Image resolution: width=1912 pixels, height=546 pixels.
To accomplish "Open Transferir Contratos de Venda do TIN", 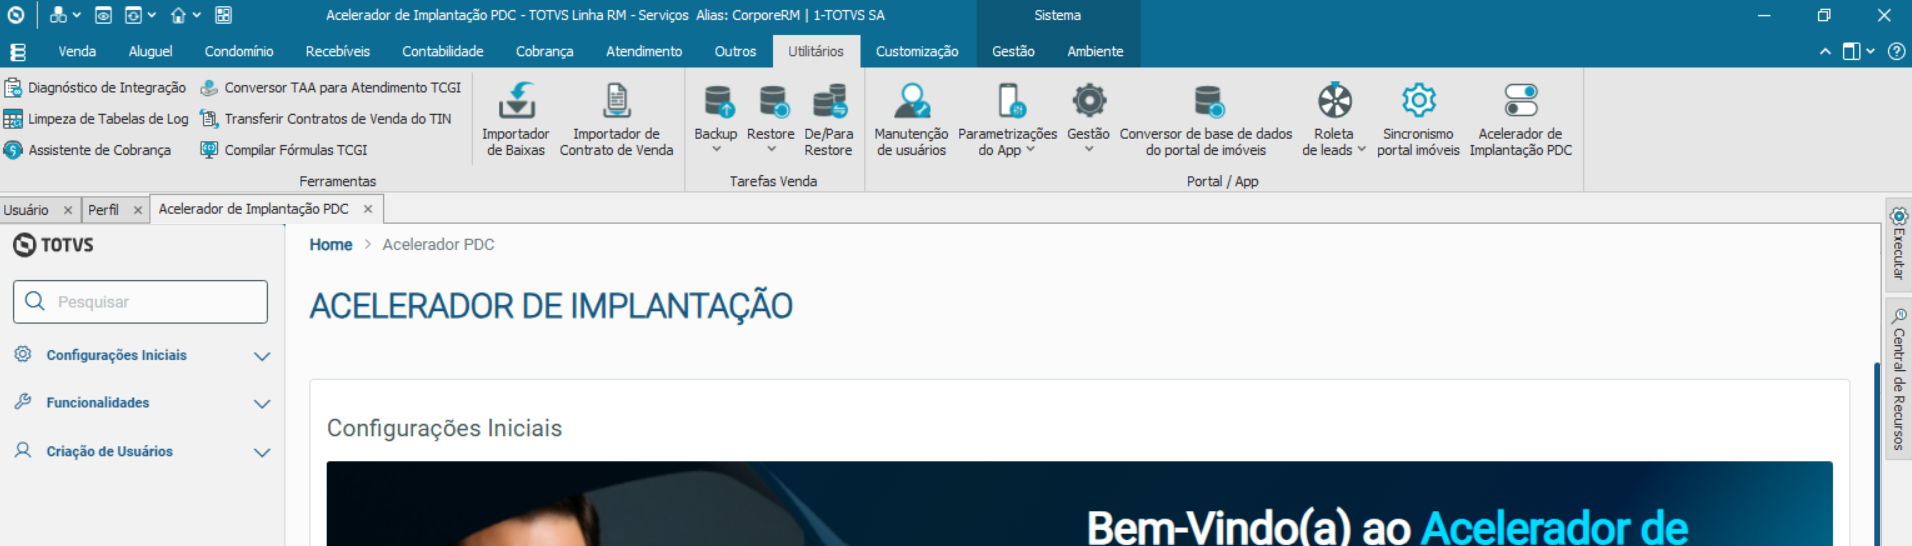I will pos(326,119).
